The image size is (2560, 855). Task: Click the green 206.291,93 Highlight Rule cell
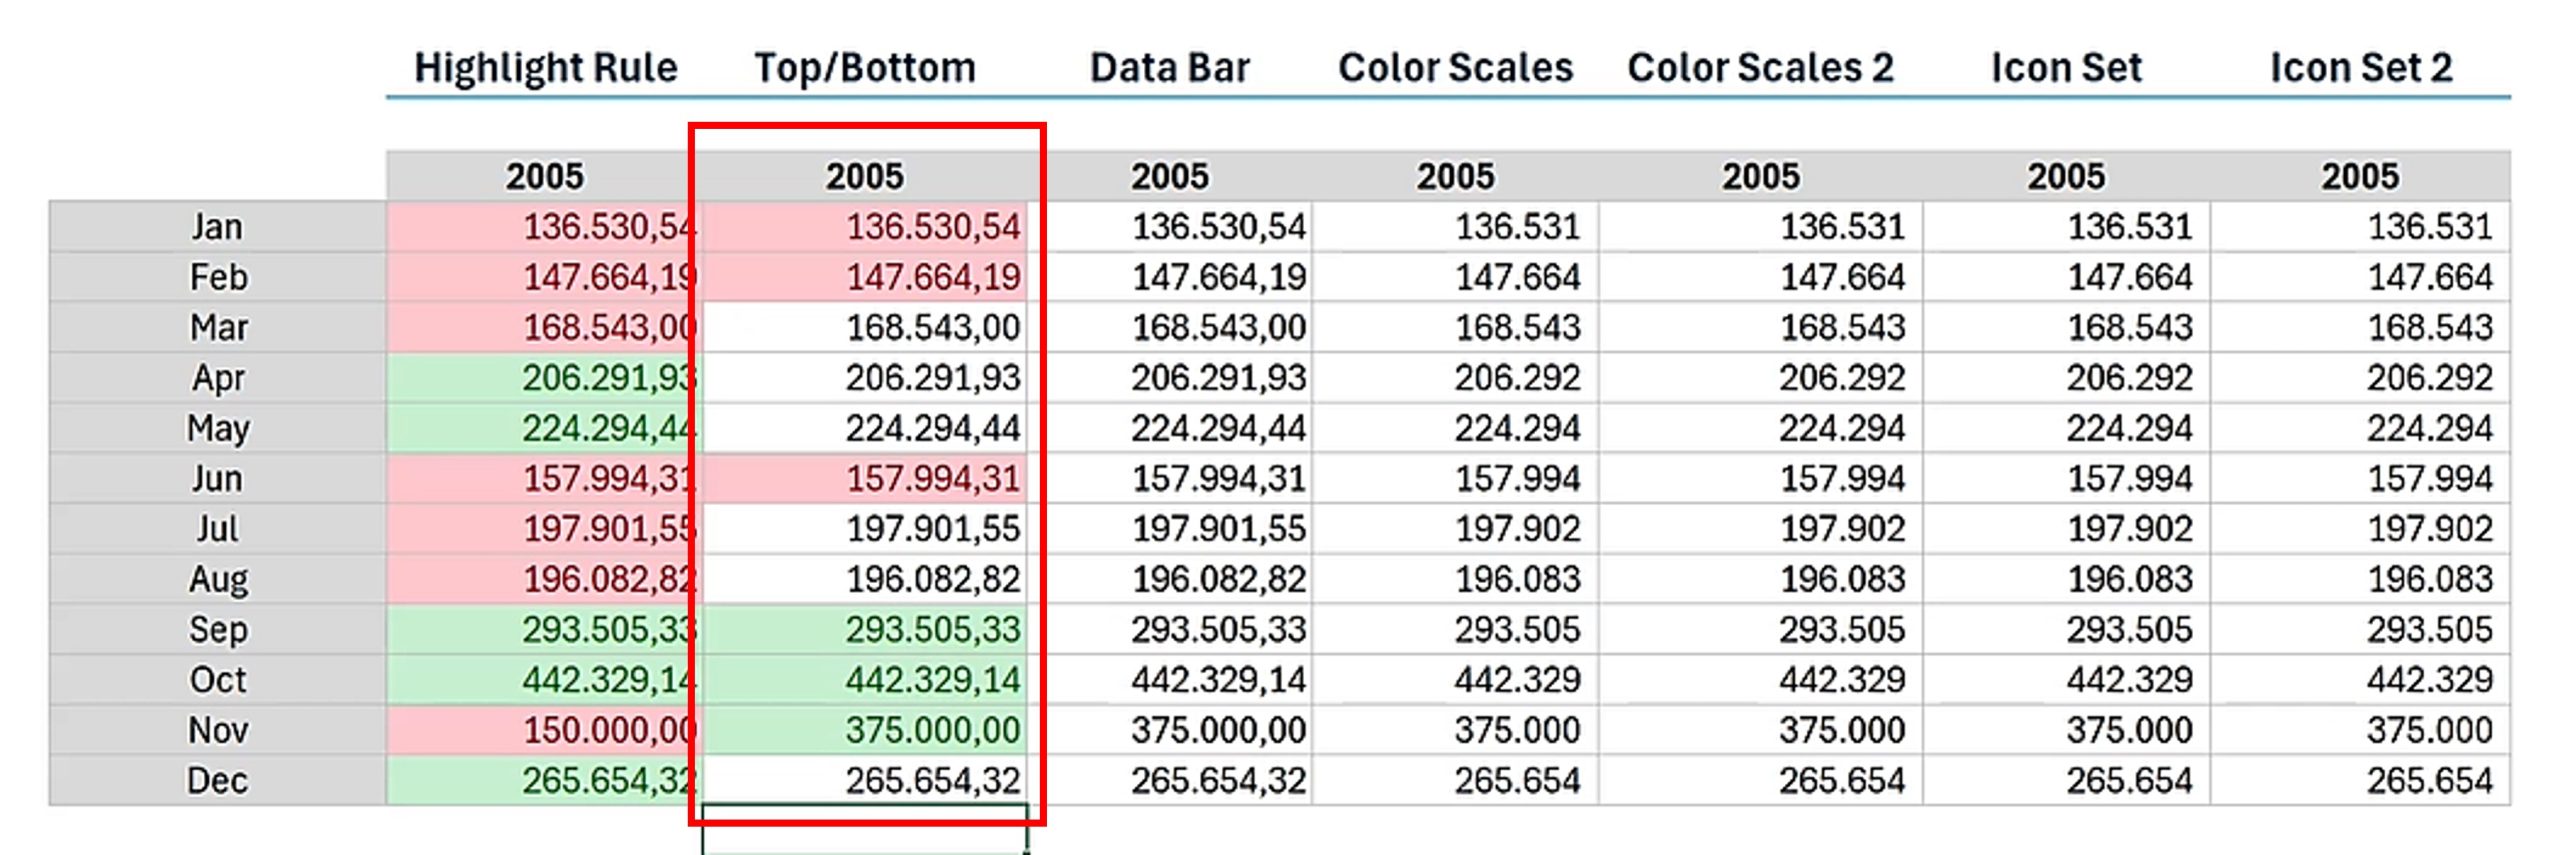pyautogui.click(x=545, y=378)
